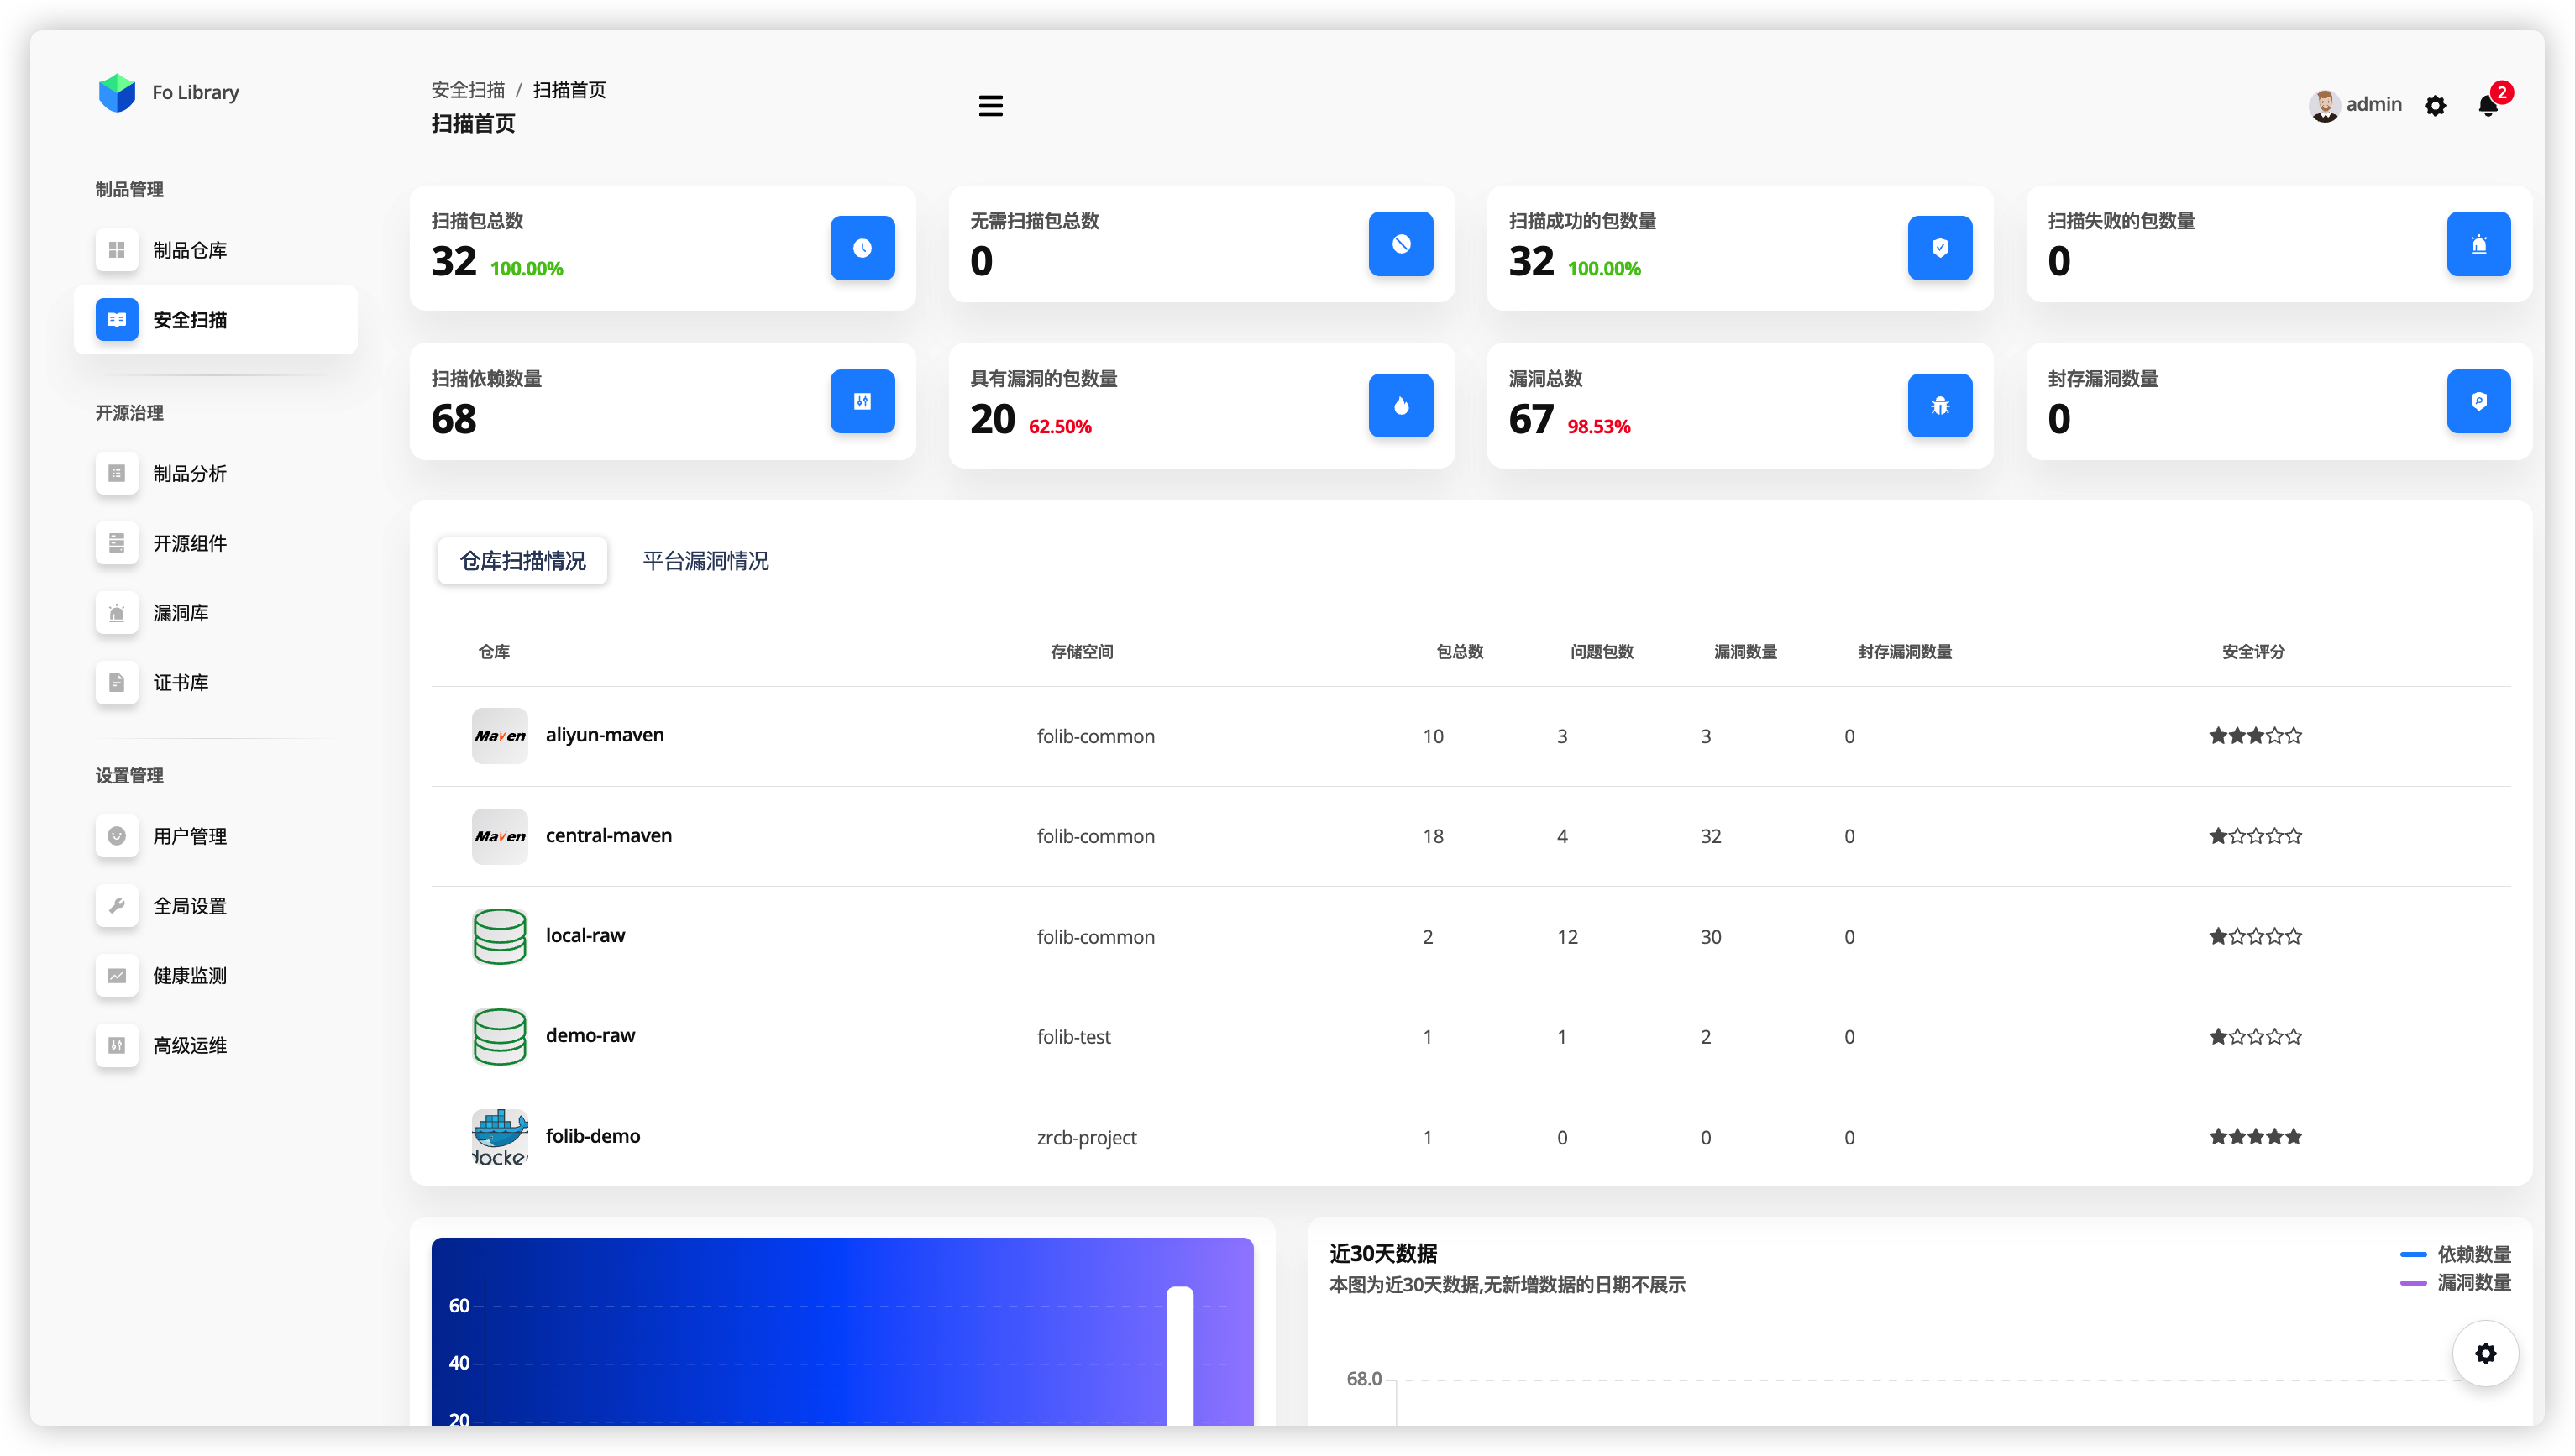
Task: Toggle the hamburger sidebar menu icon
Action: point(990,106)
